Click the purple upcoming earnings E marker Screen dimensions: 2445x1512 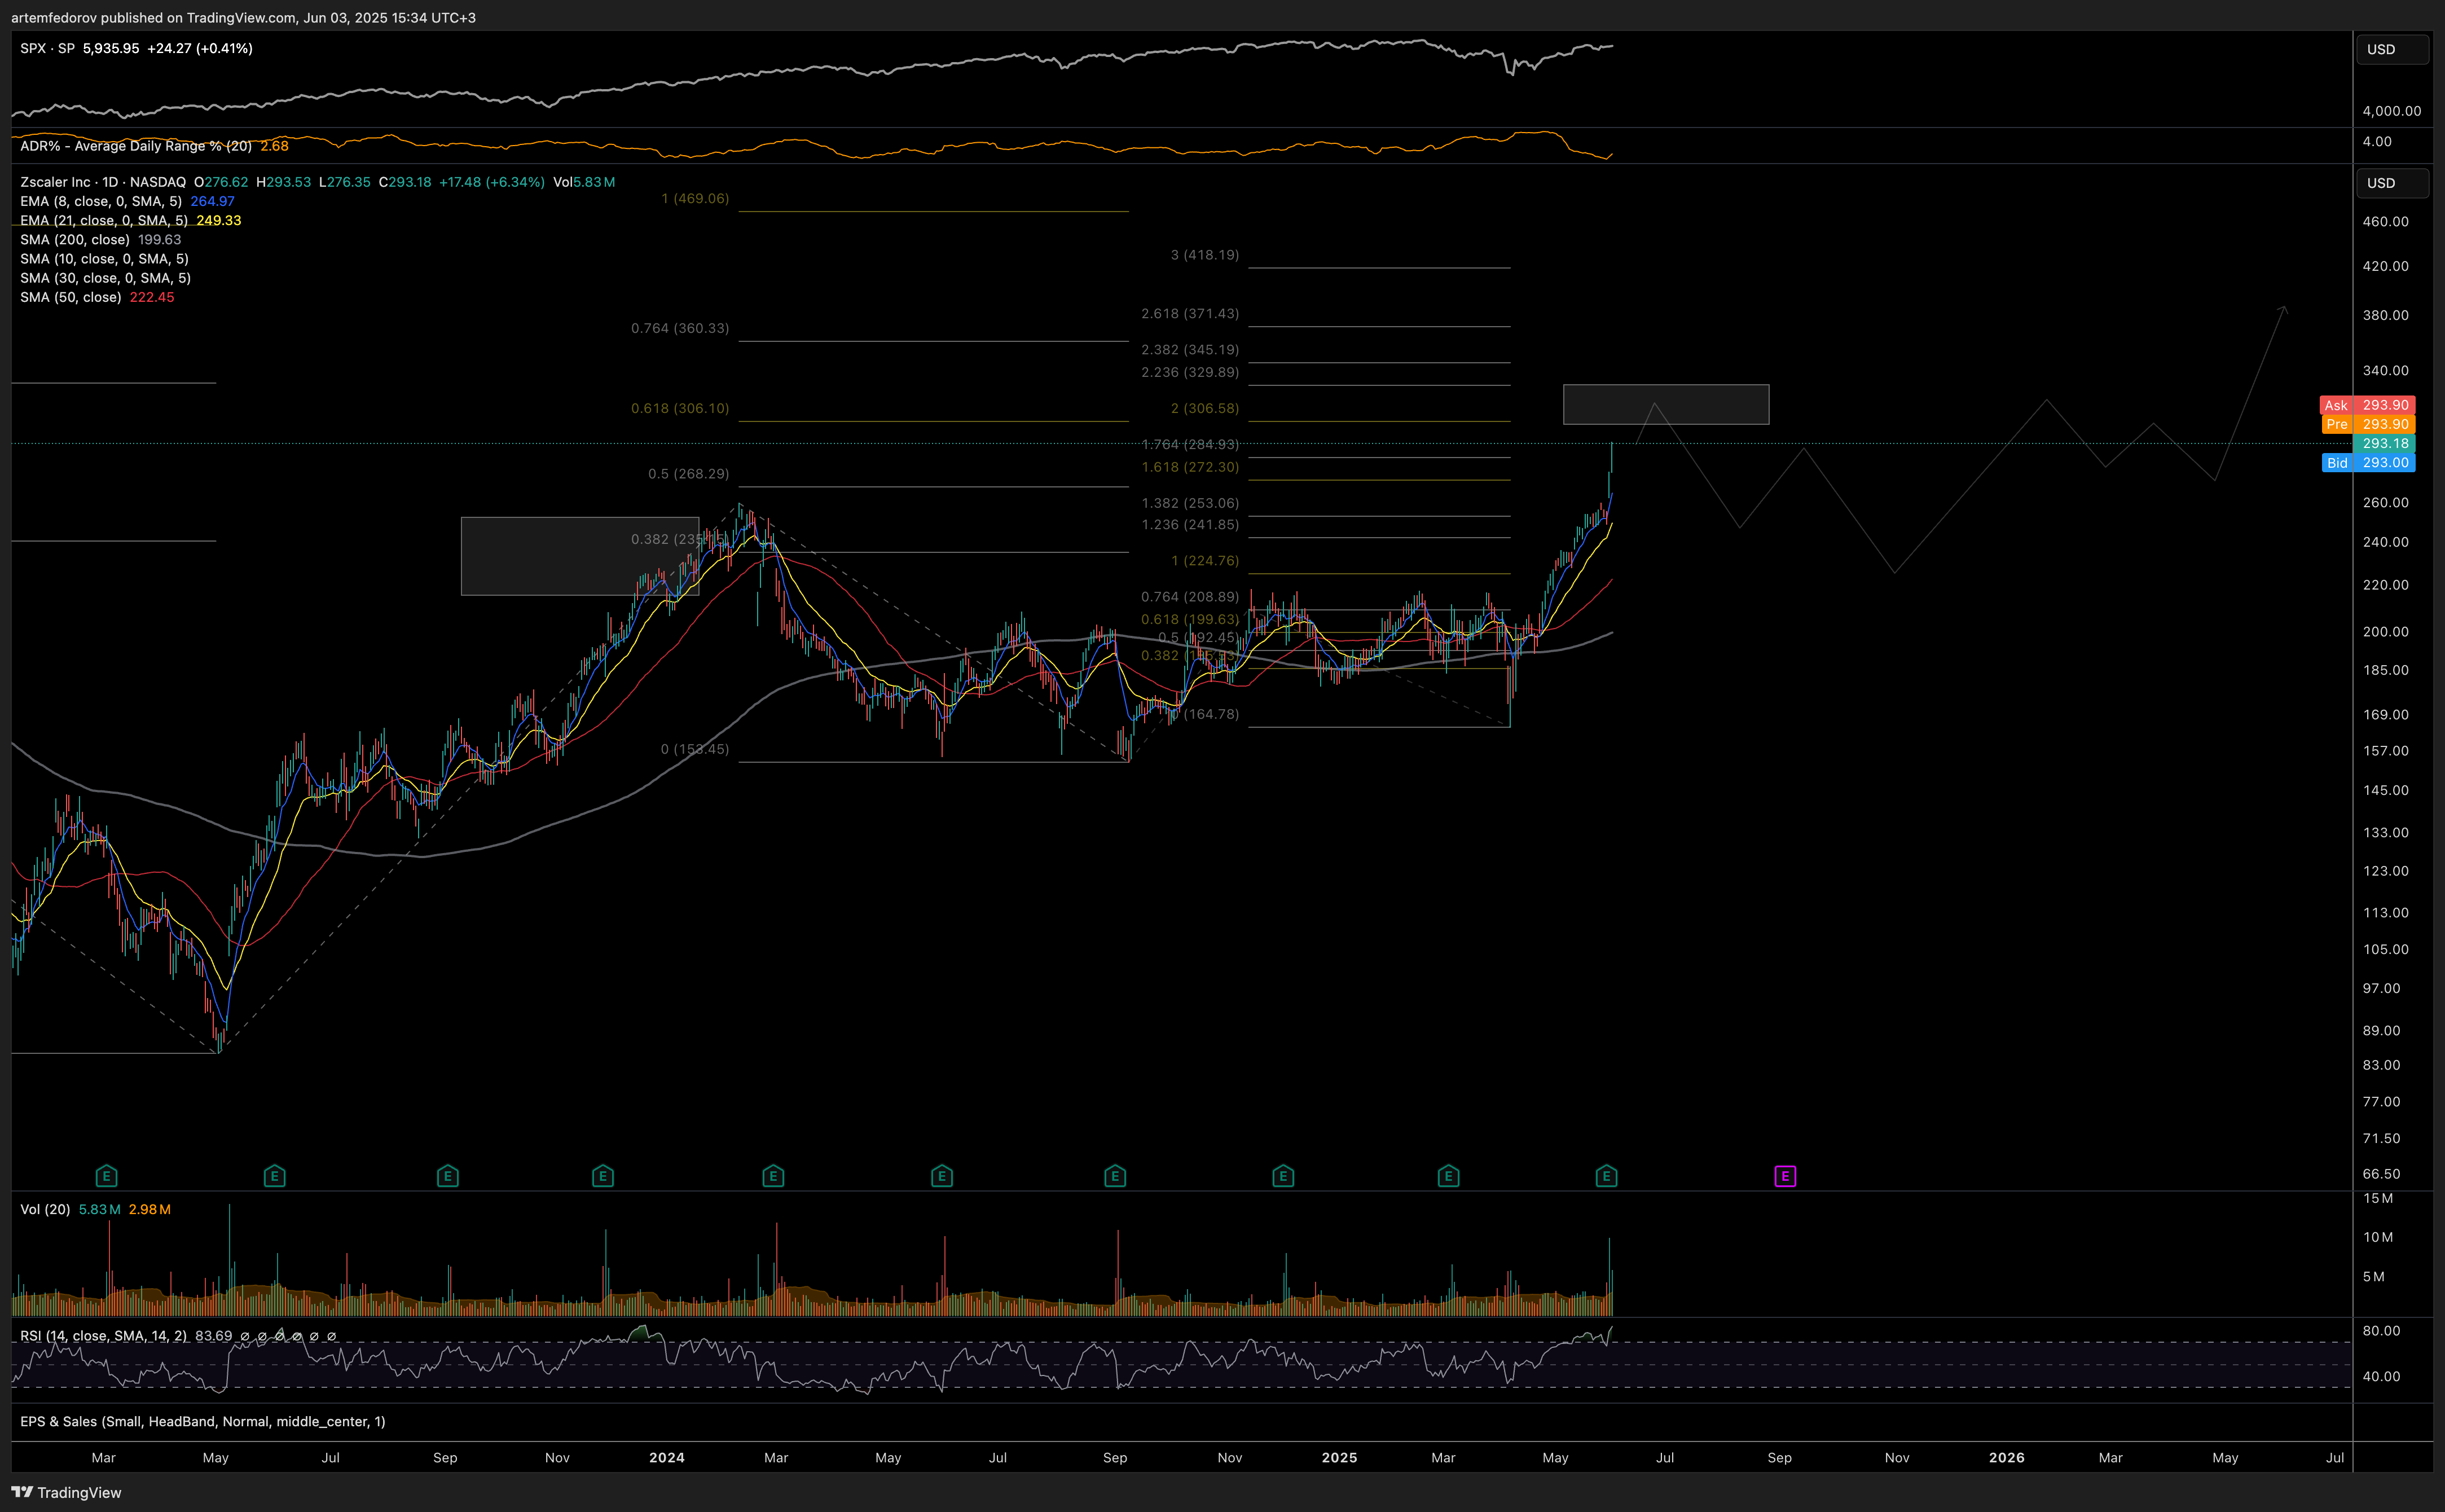coord(1785,1176)
